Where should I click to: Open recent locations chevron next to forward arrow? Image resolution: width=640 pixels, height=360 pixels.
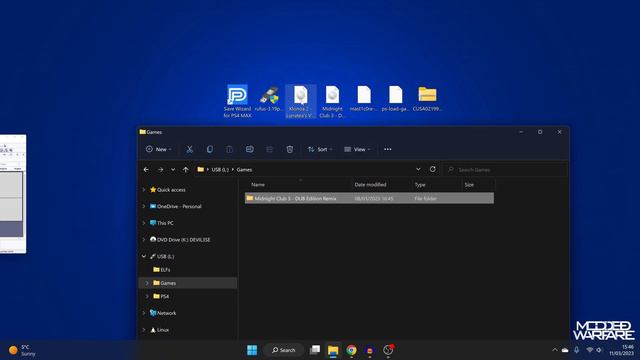173,169
